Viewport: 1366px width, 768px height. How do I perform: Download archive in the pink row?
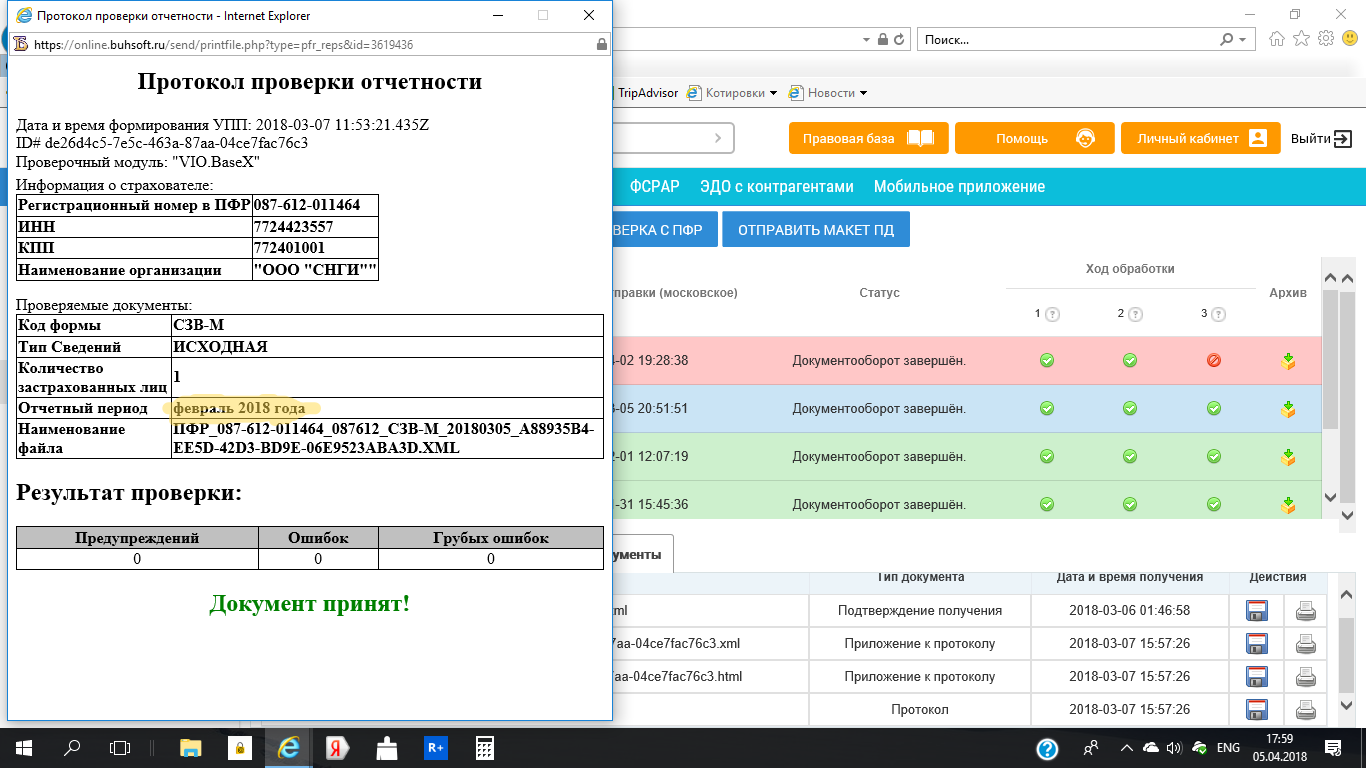(1288, 361)
